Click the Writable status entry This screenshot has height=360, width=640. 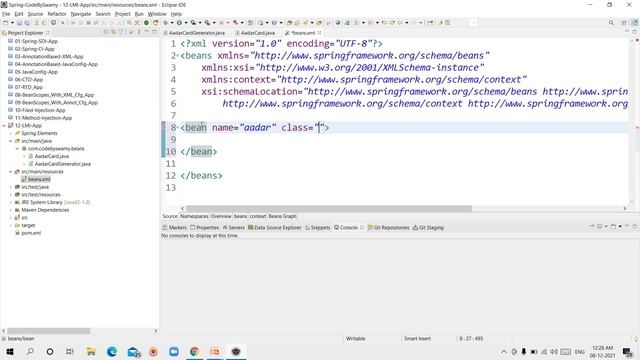(356, 339)
